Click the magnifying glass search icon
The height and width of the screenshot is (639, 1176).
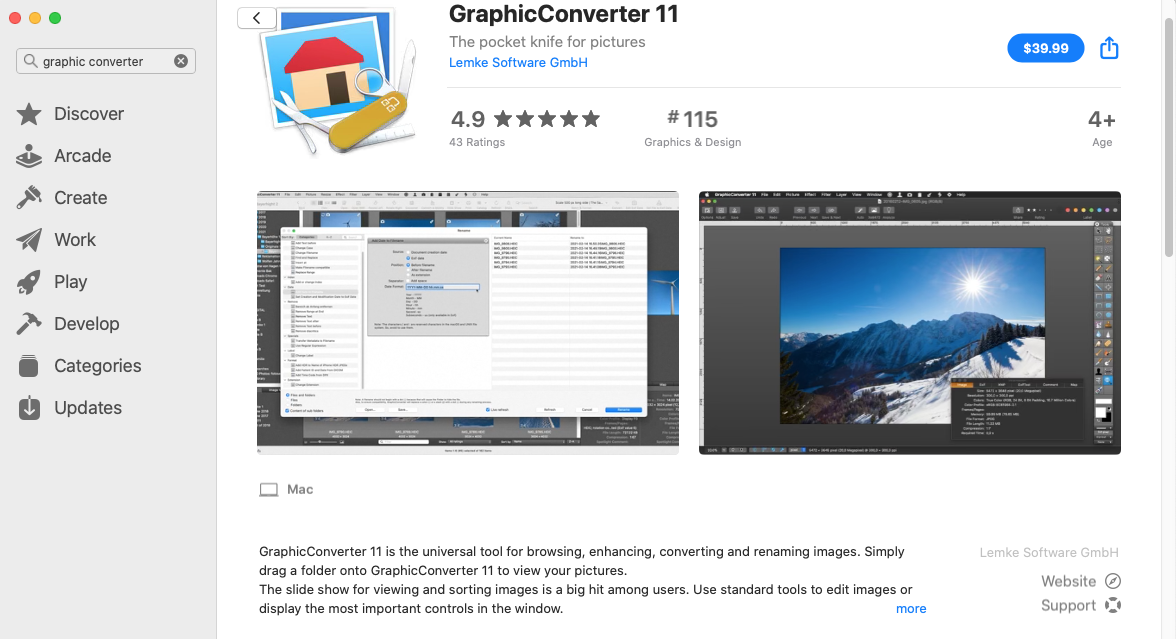[30, 61]
